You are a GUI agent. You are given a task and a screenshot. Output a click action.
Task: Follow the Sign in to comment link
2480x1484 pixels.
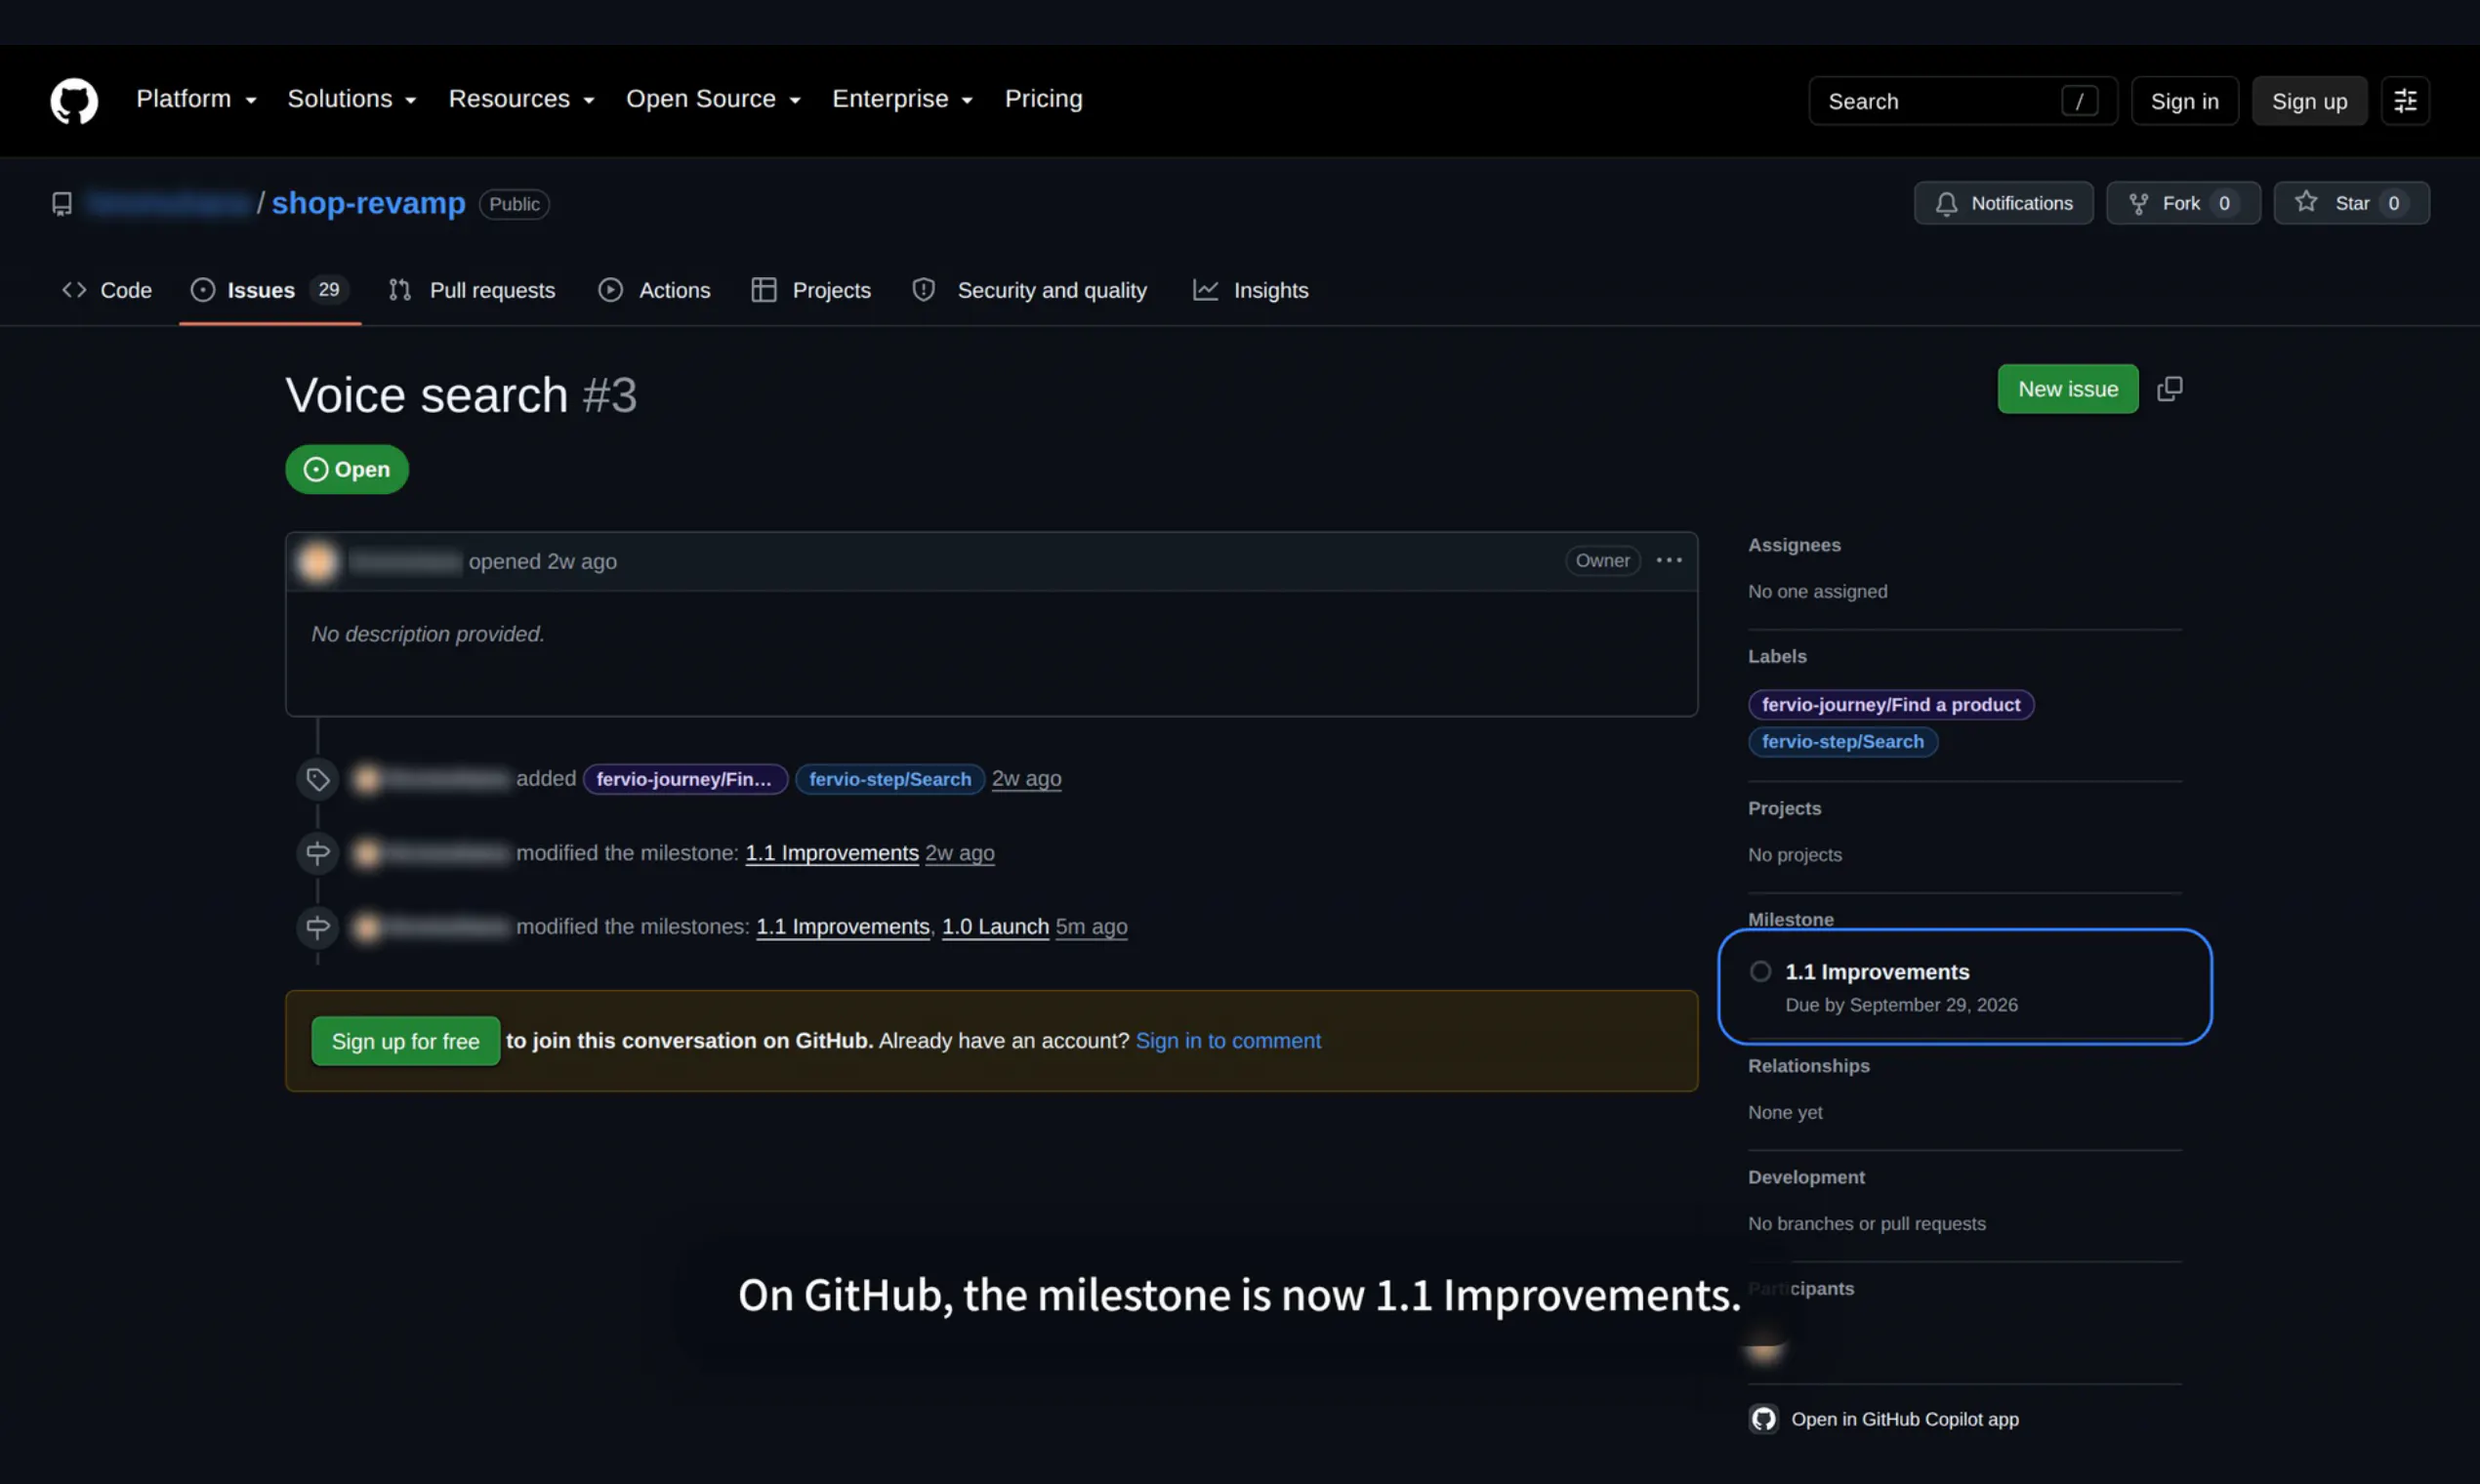click(x=1228, y=1041)
